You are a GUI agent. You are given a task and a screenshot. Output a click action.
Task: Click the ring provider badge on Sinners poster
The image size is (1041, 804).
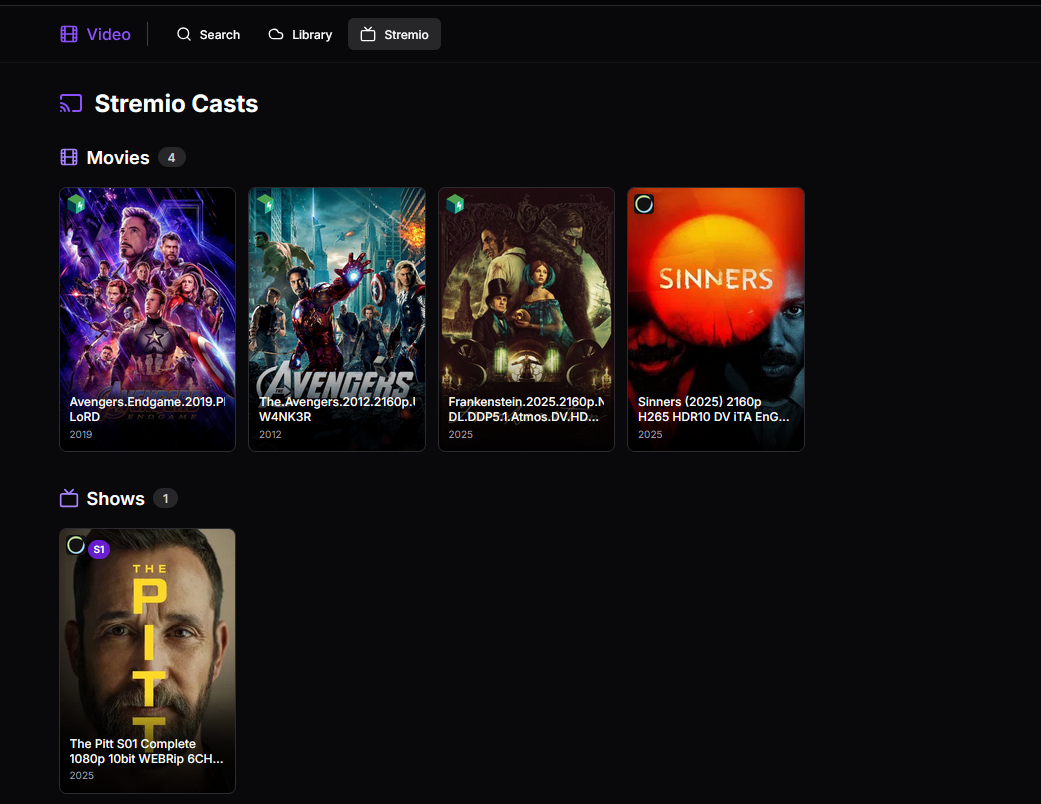[x=645, y=204]
